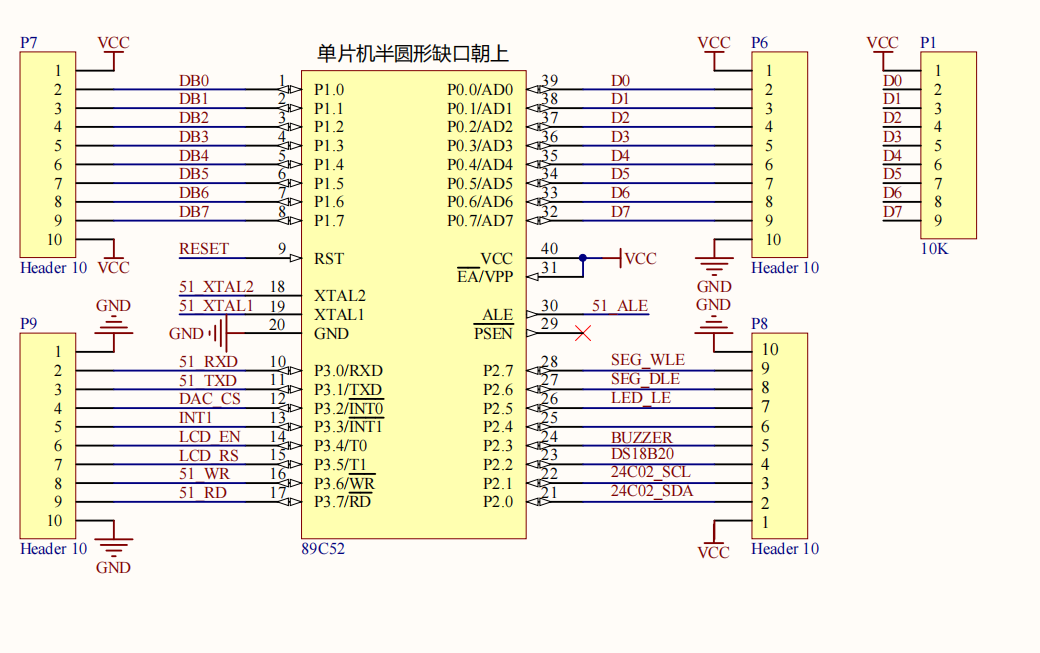Image resolution: width=1040 pixels, height=653 pixels.
Task: Select the D4 label beside resistor pack P1
Action: point(893,155)
